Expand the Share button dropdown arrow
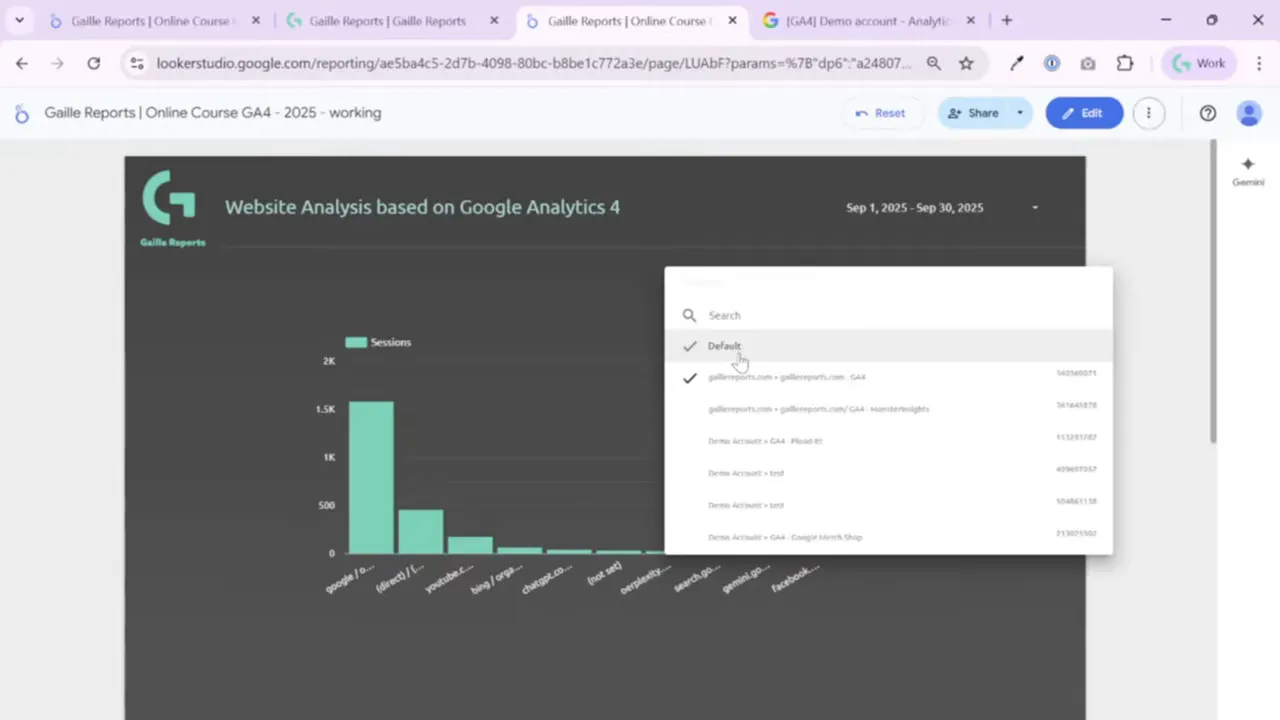The height and width of the screenshot is (720, 1280). coord(1020,113)
